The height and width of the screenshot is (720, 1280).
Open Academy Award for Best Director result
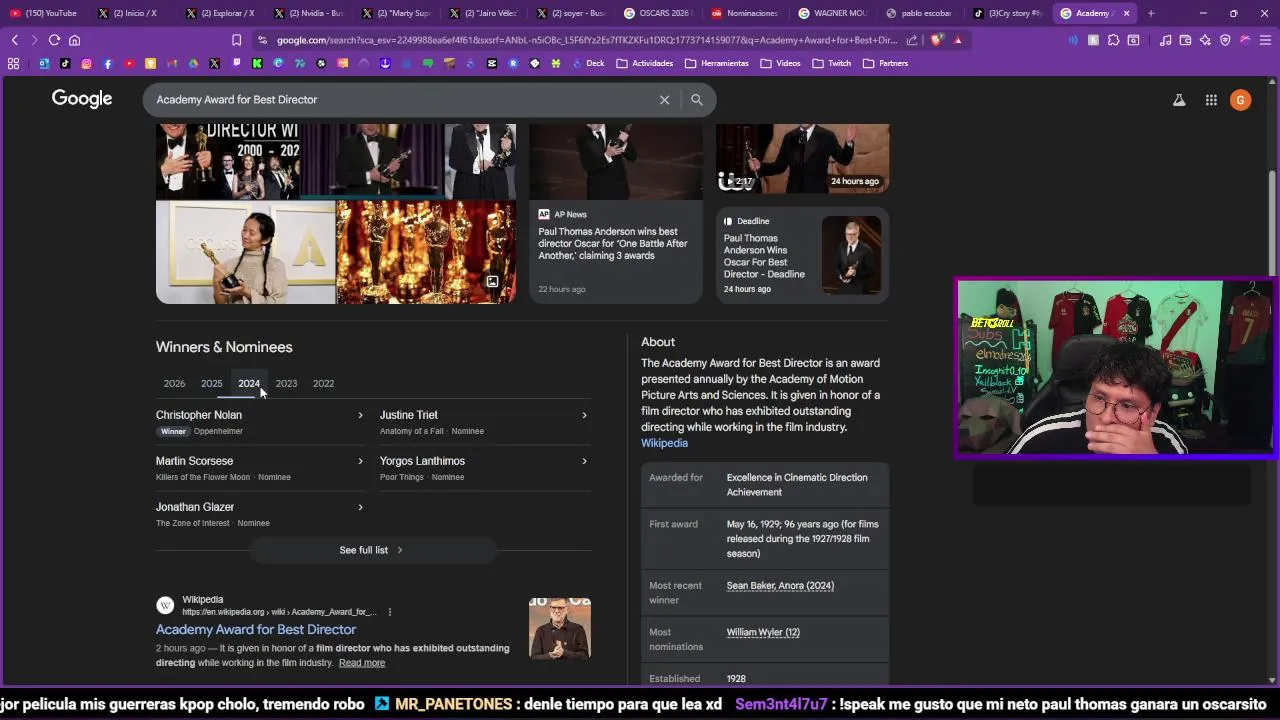[256, 629]
